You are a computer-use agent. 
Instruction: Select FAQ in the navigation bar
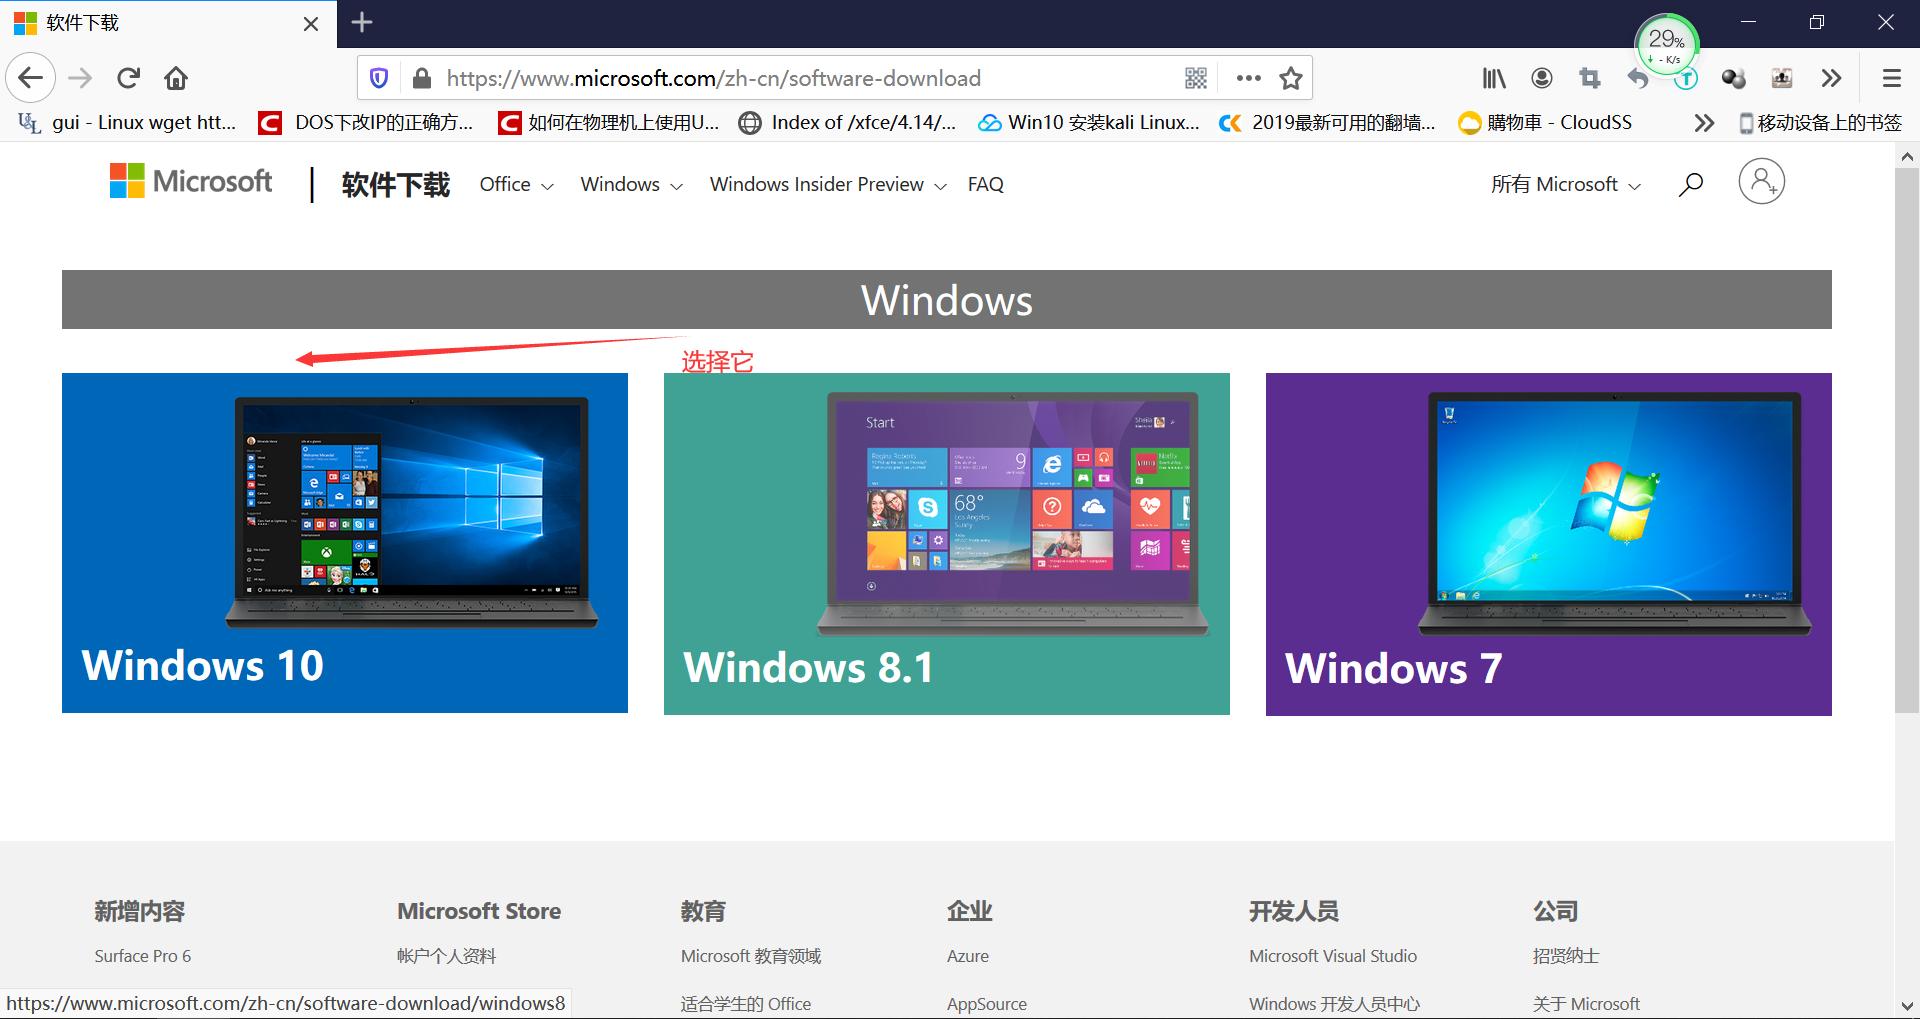pyautogui.click(x=986, y=184)
